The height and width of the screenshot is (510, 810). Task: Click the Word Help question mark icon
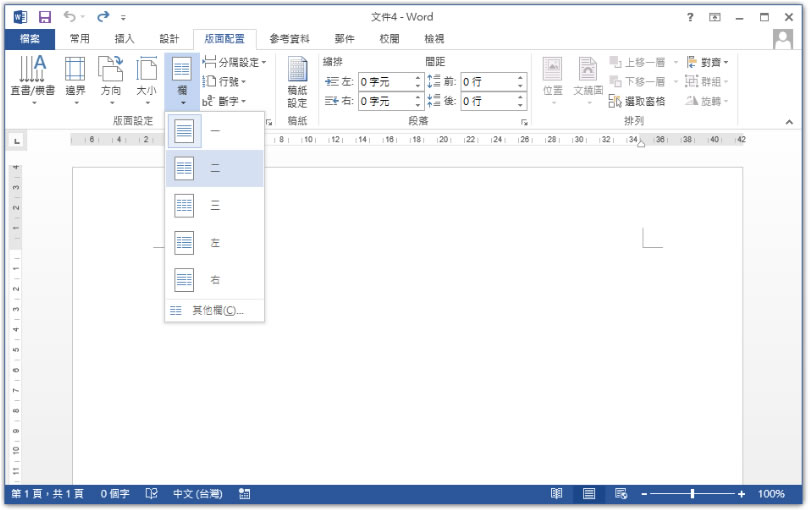[x=690, y=18]
